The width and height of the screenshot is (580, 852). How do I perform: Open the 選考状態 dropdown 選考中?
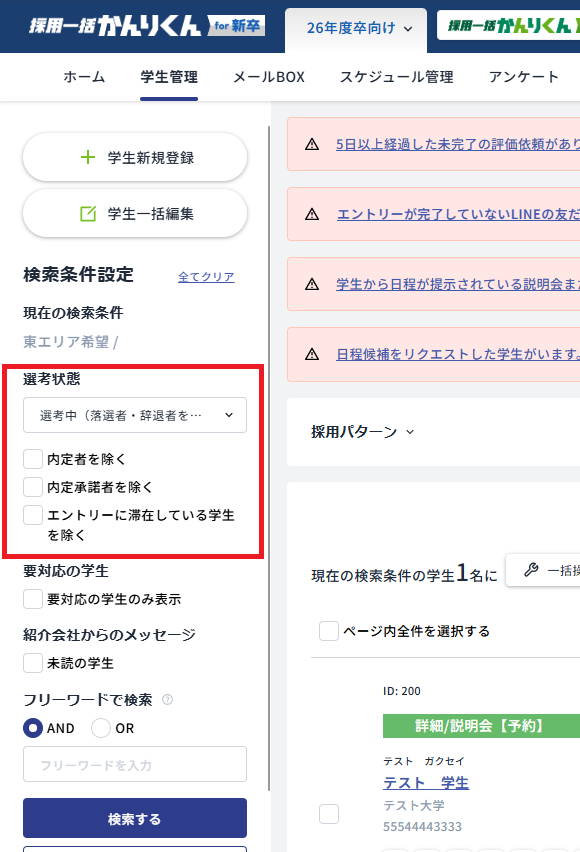click(135, 415)
